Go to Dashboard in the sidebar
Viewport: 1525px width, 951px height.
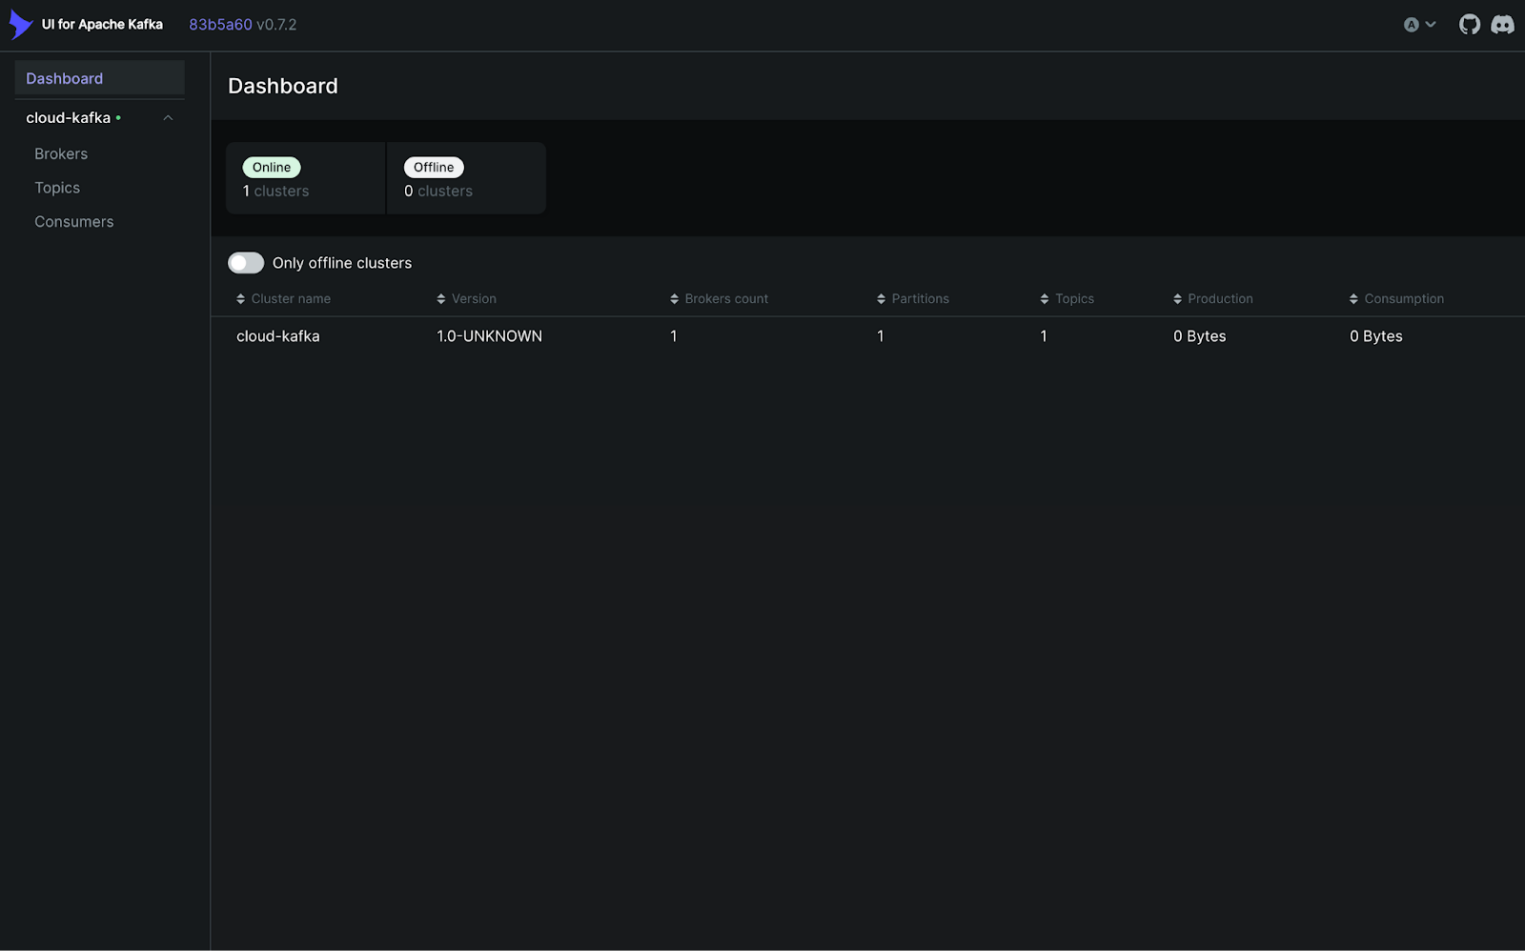pos(64,78)
